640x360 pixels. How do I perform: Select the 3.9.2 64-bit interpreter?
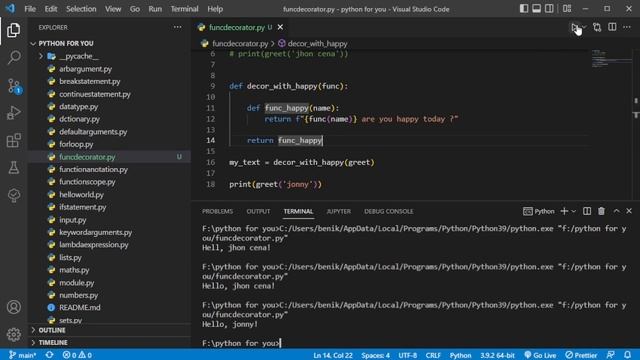pos(497,355)
